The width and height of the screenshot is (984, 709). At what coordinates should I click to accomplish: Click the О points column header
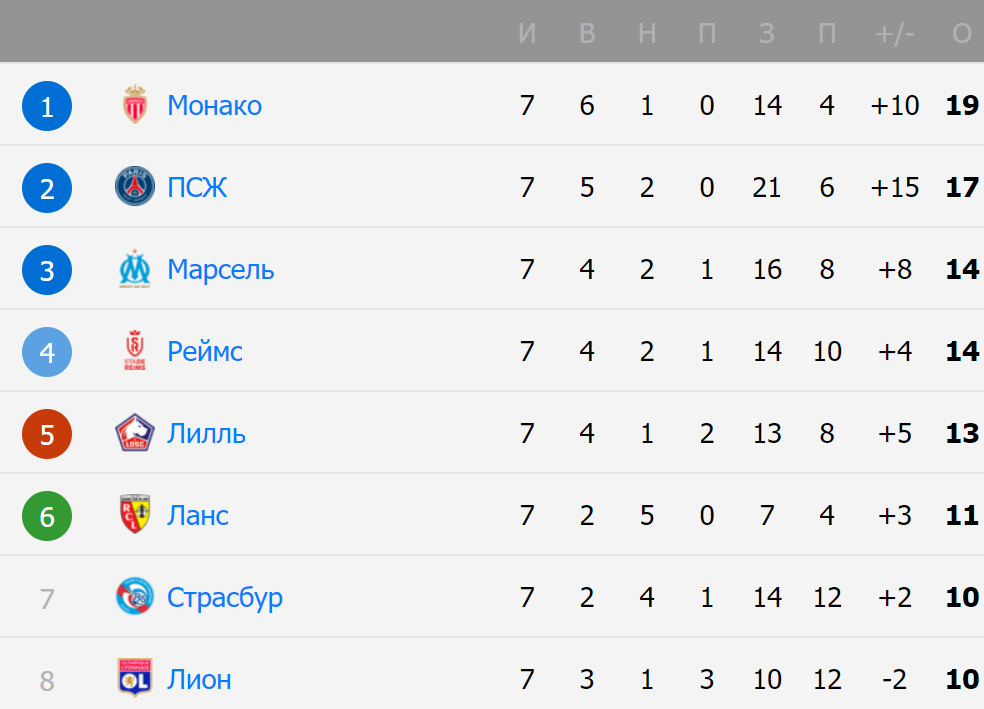962,33
